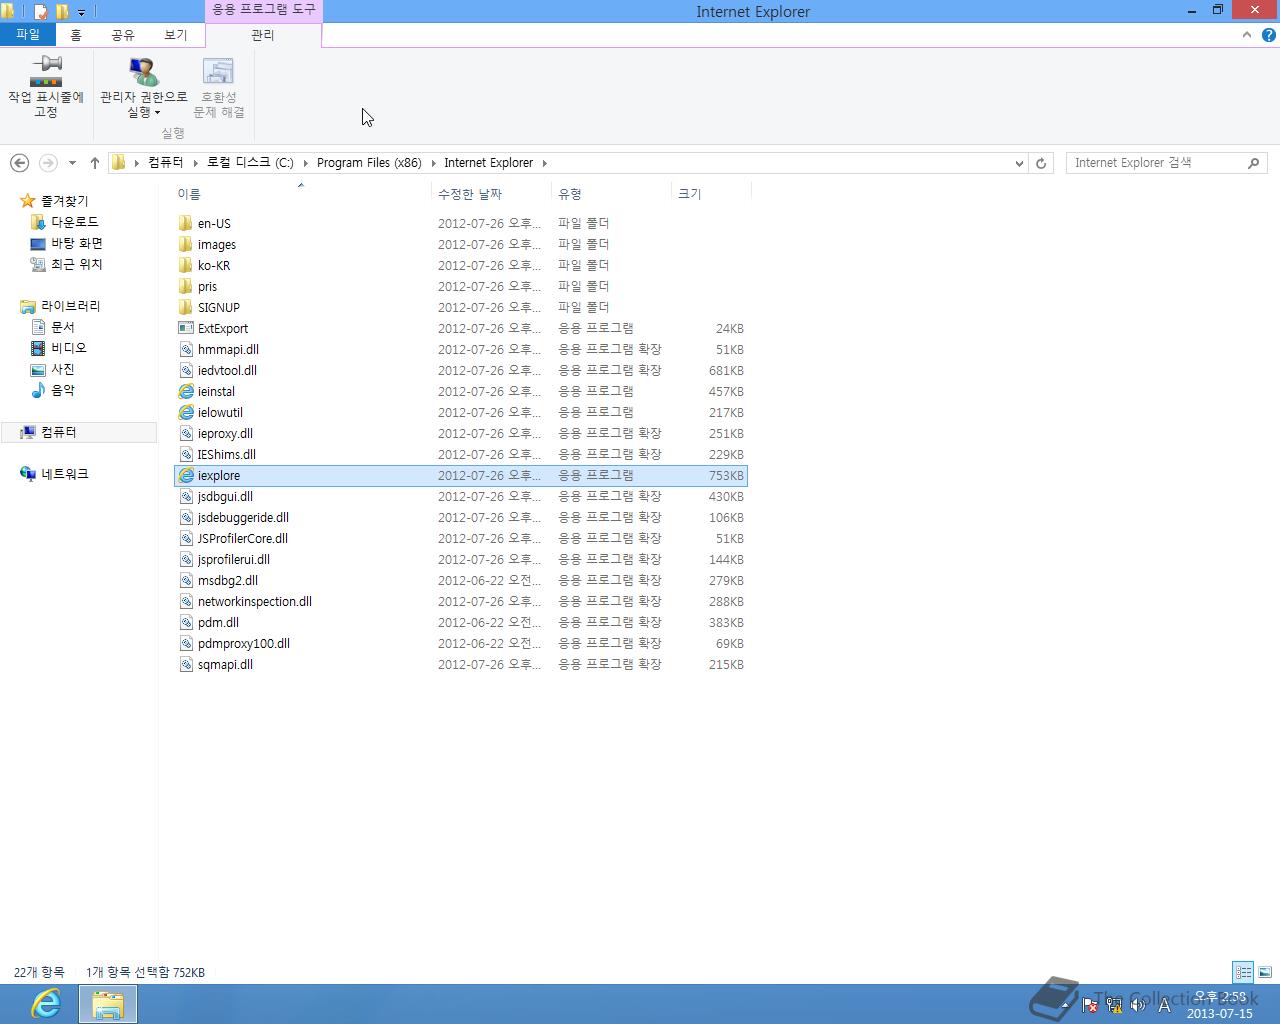This screenshot has width=1280, height=1024.
Task: Refresh the folder view button
Action: pyautogui.click(x=1041, y=163)
